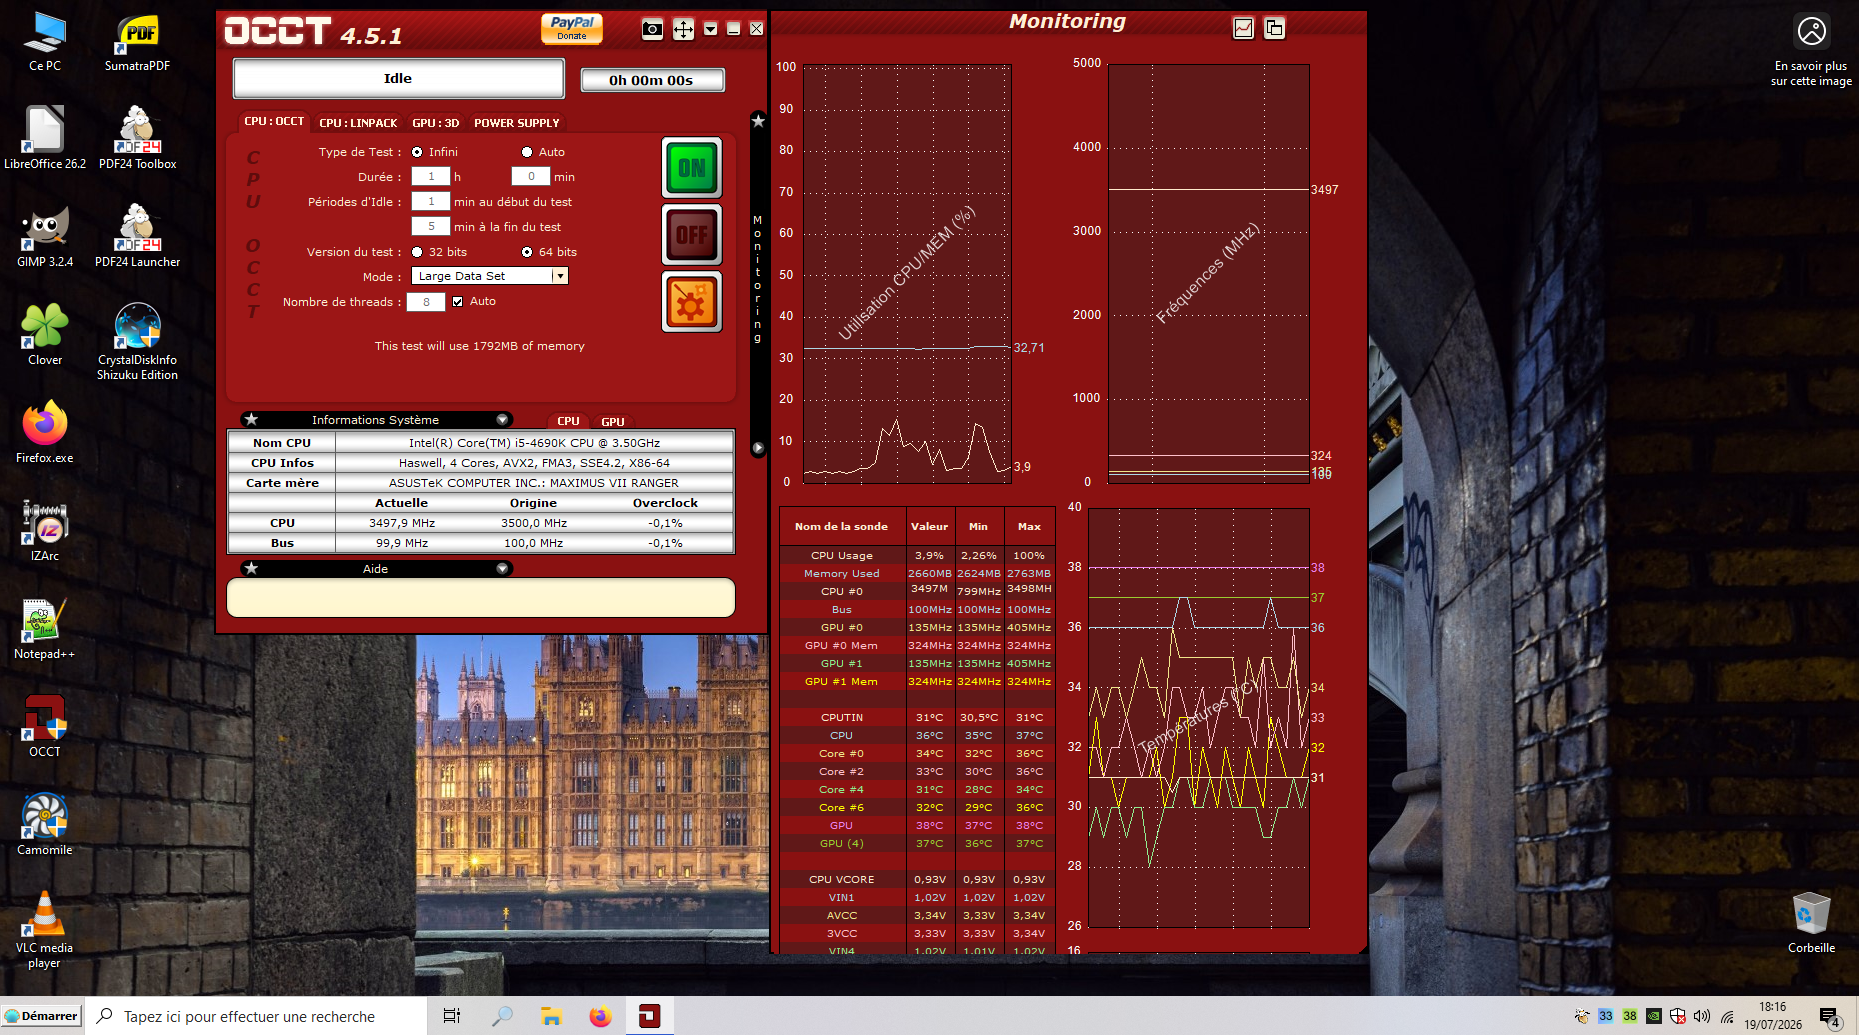1859x1035 pixels.
Task: Open the Notepad++ desktop icon
Action: point(45,628)
